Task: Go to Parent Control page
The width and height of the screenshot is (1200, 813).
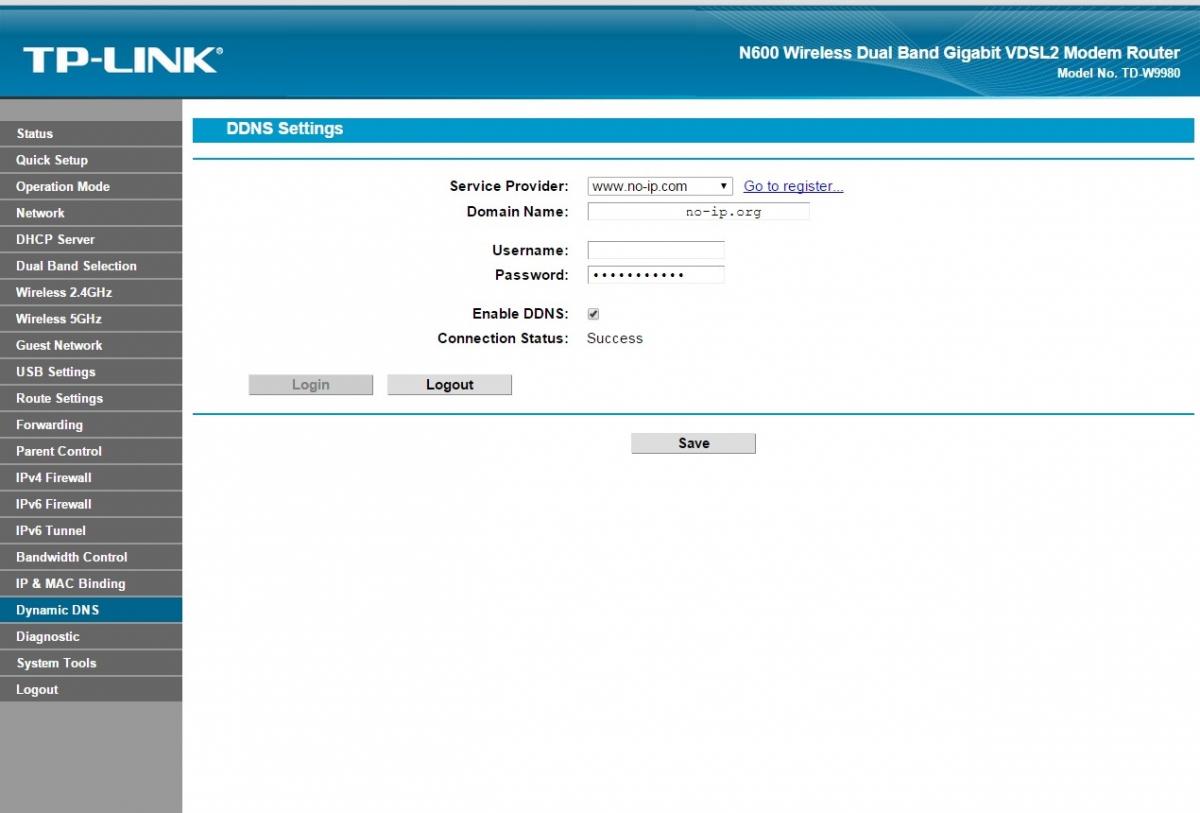Action: tap(91, 451)
